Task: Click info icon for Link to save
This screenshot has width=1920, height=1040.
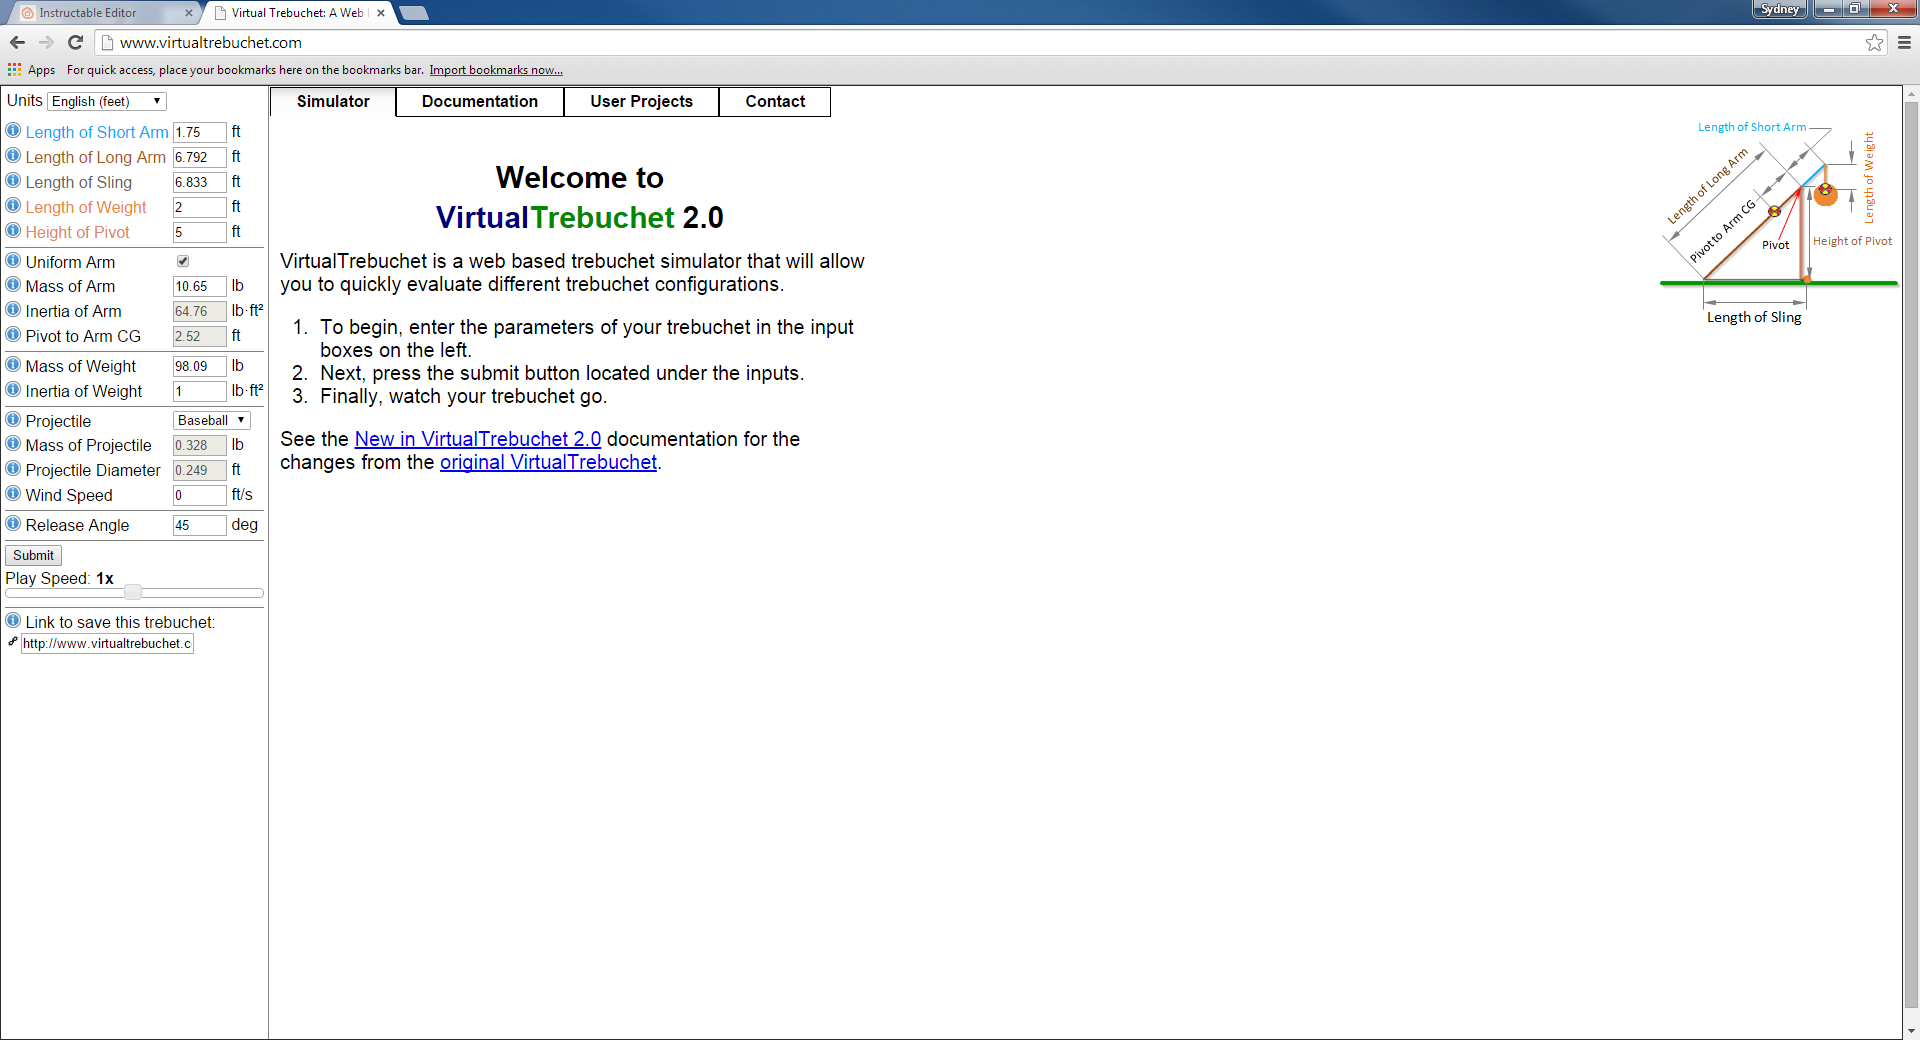Action: 13,620
